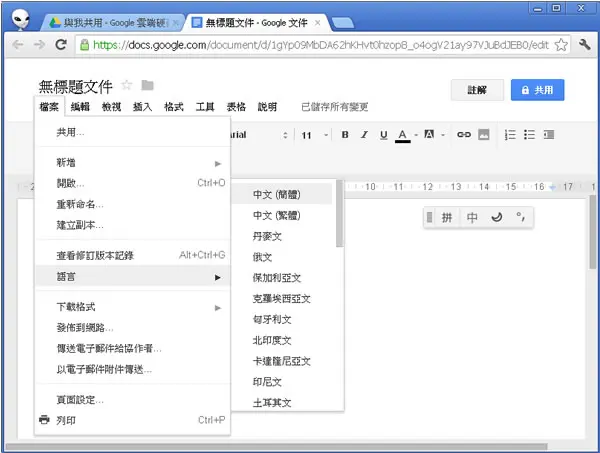Toggle Italic formatting in toolbar
The width and height of the screenshot is (600, 453).
pos(364,135)
